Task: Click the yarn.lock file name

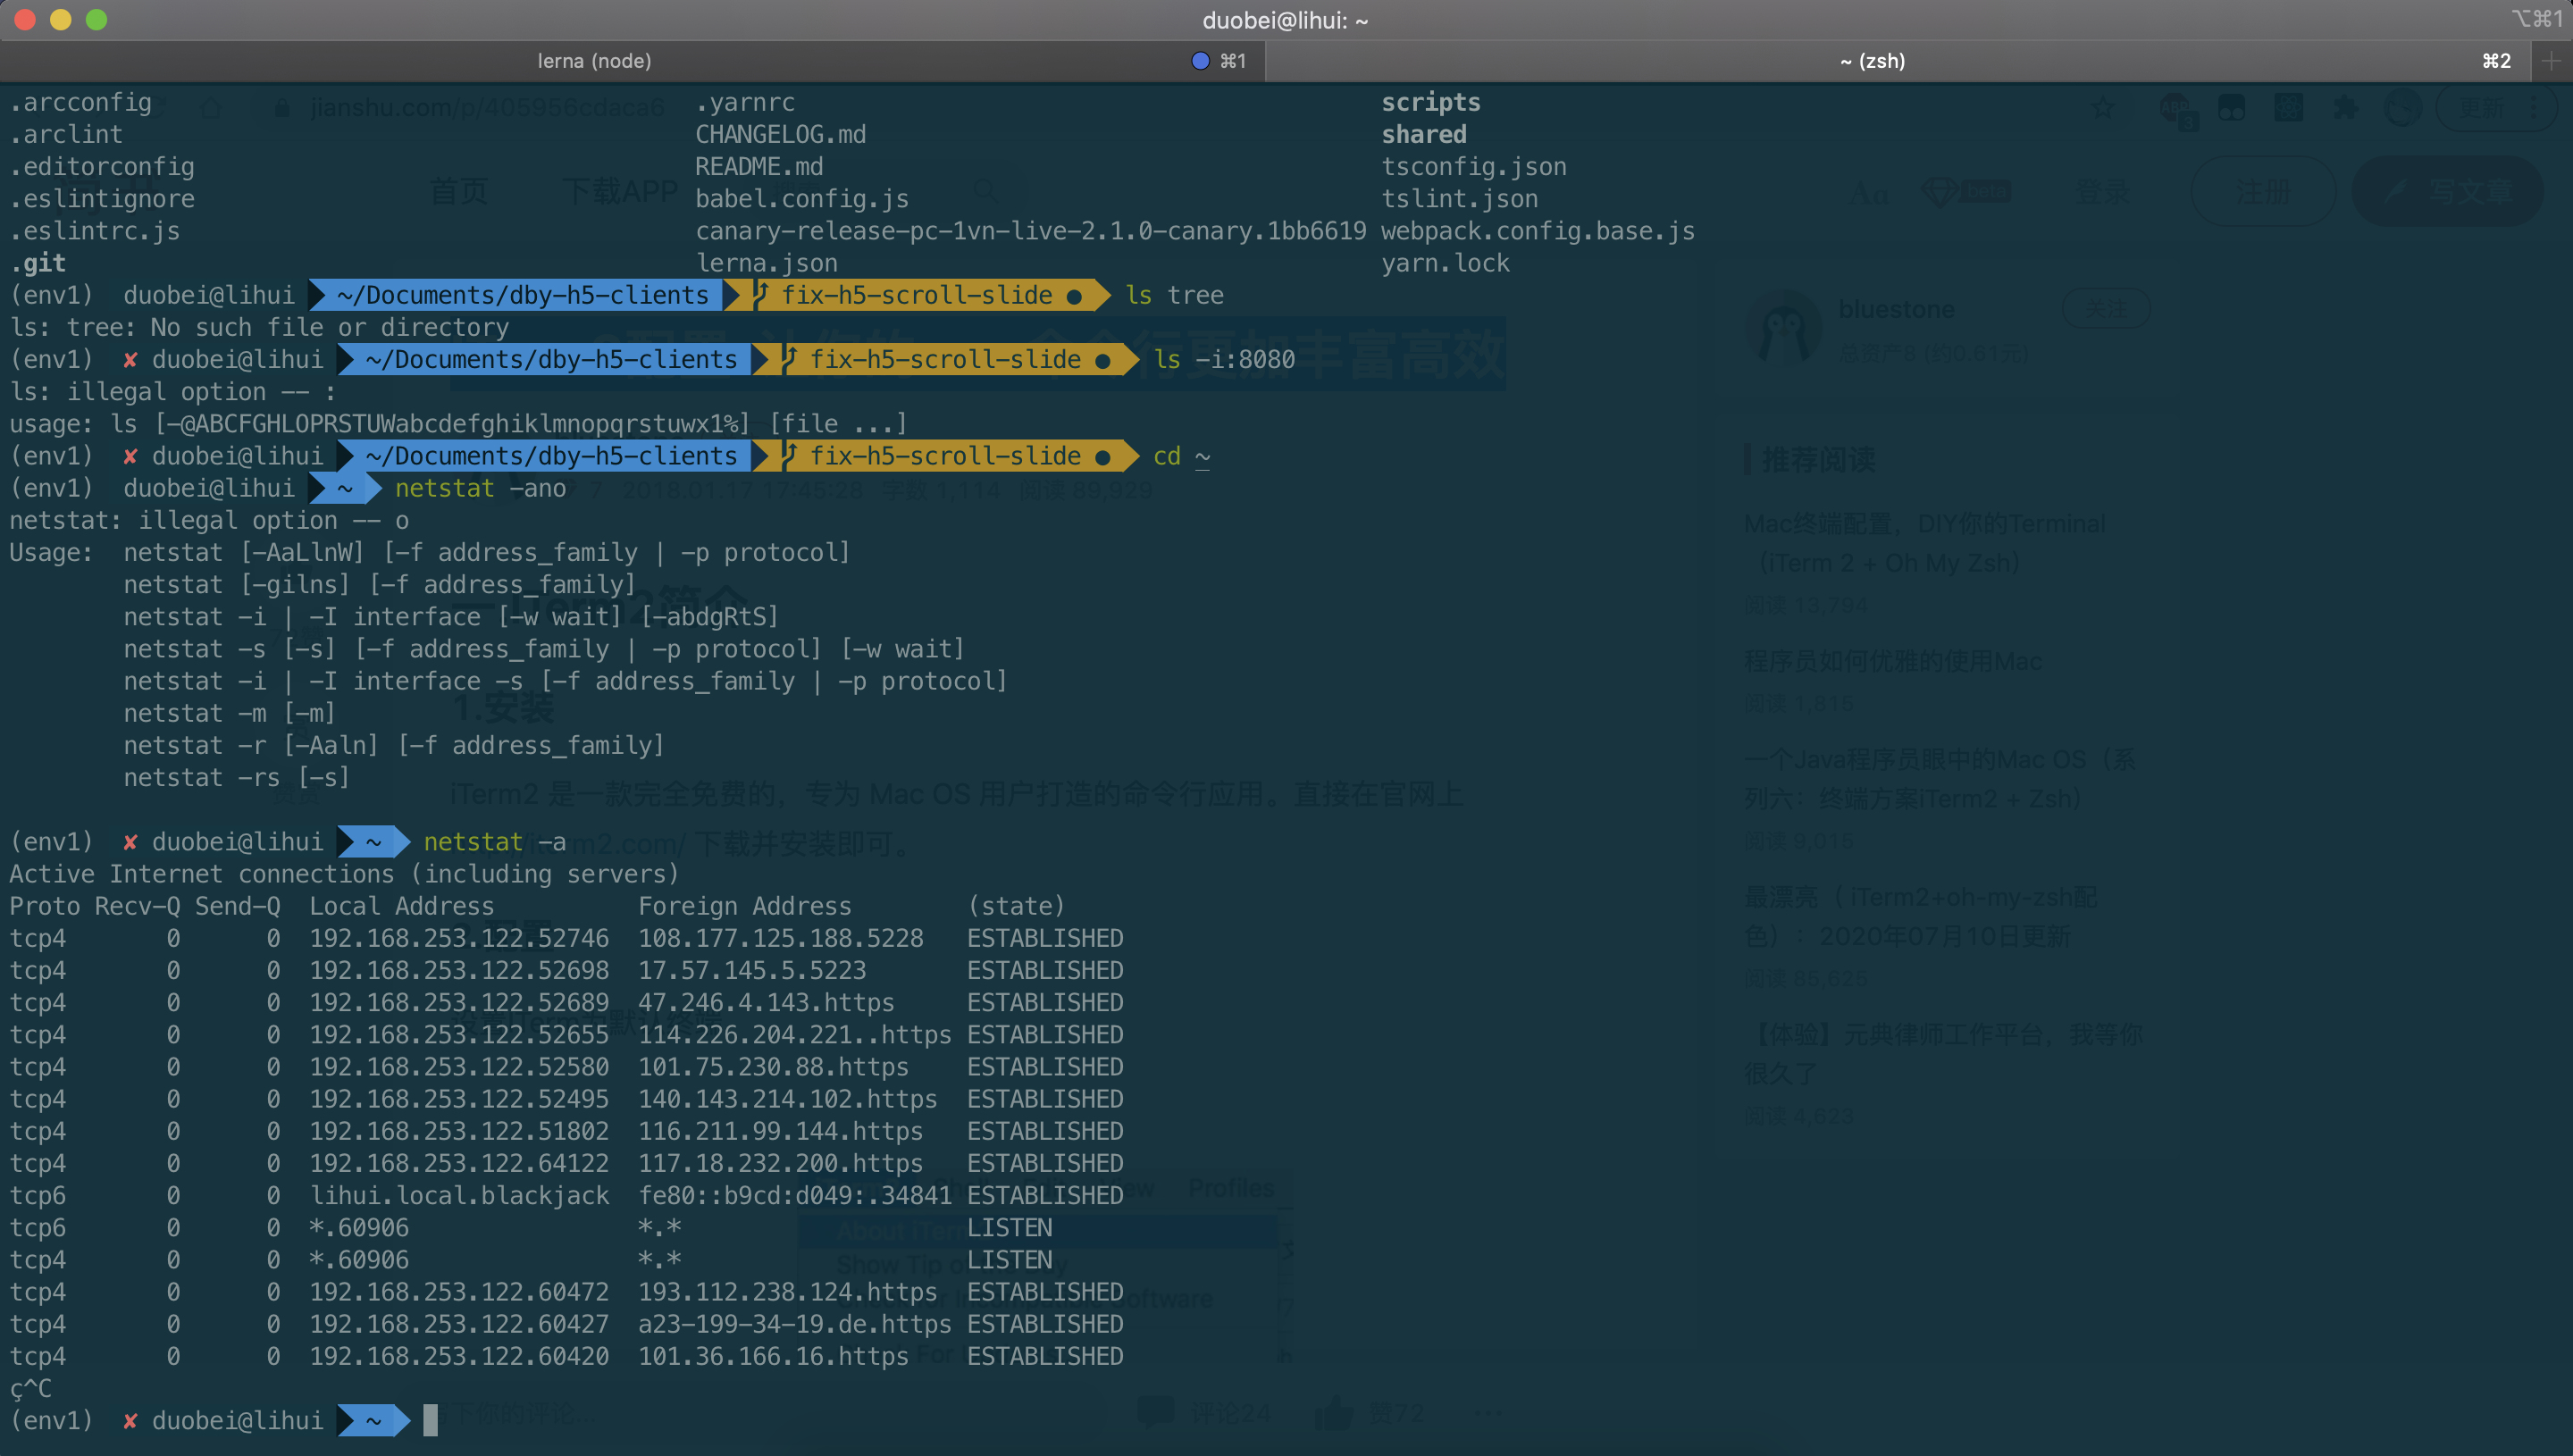Action: tap(1445, 263)
